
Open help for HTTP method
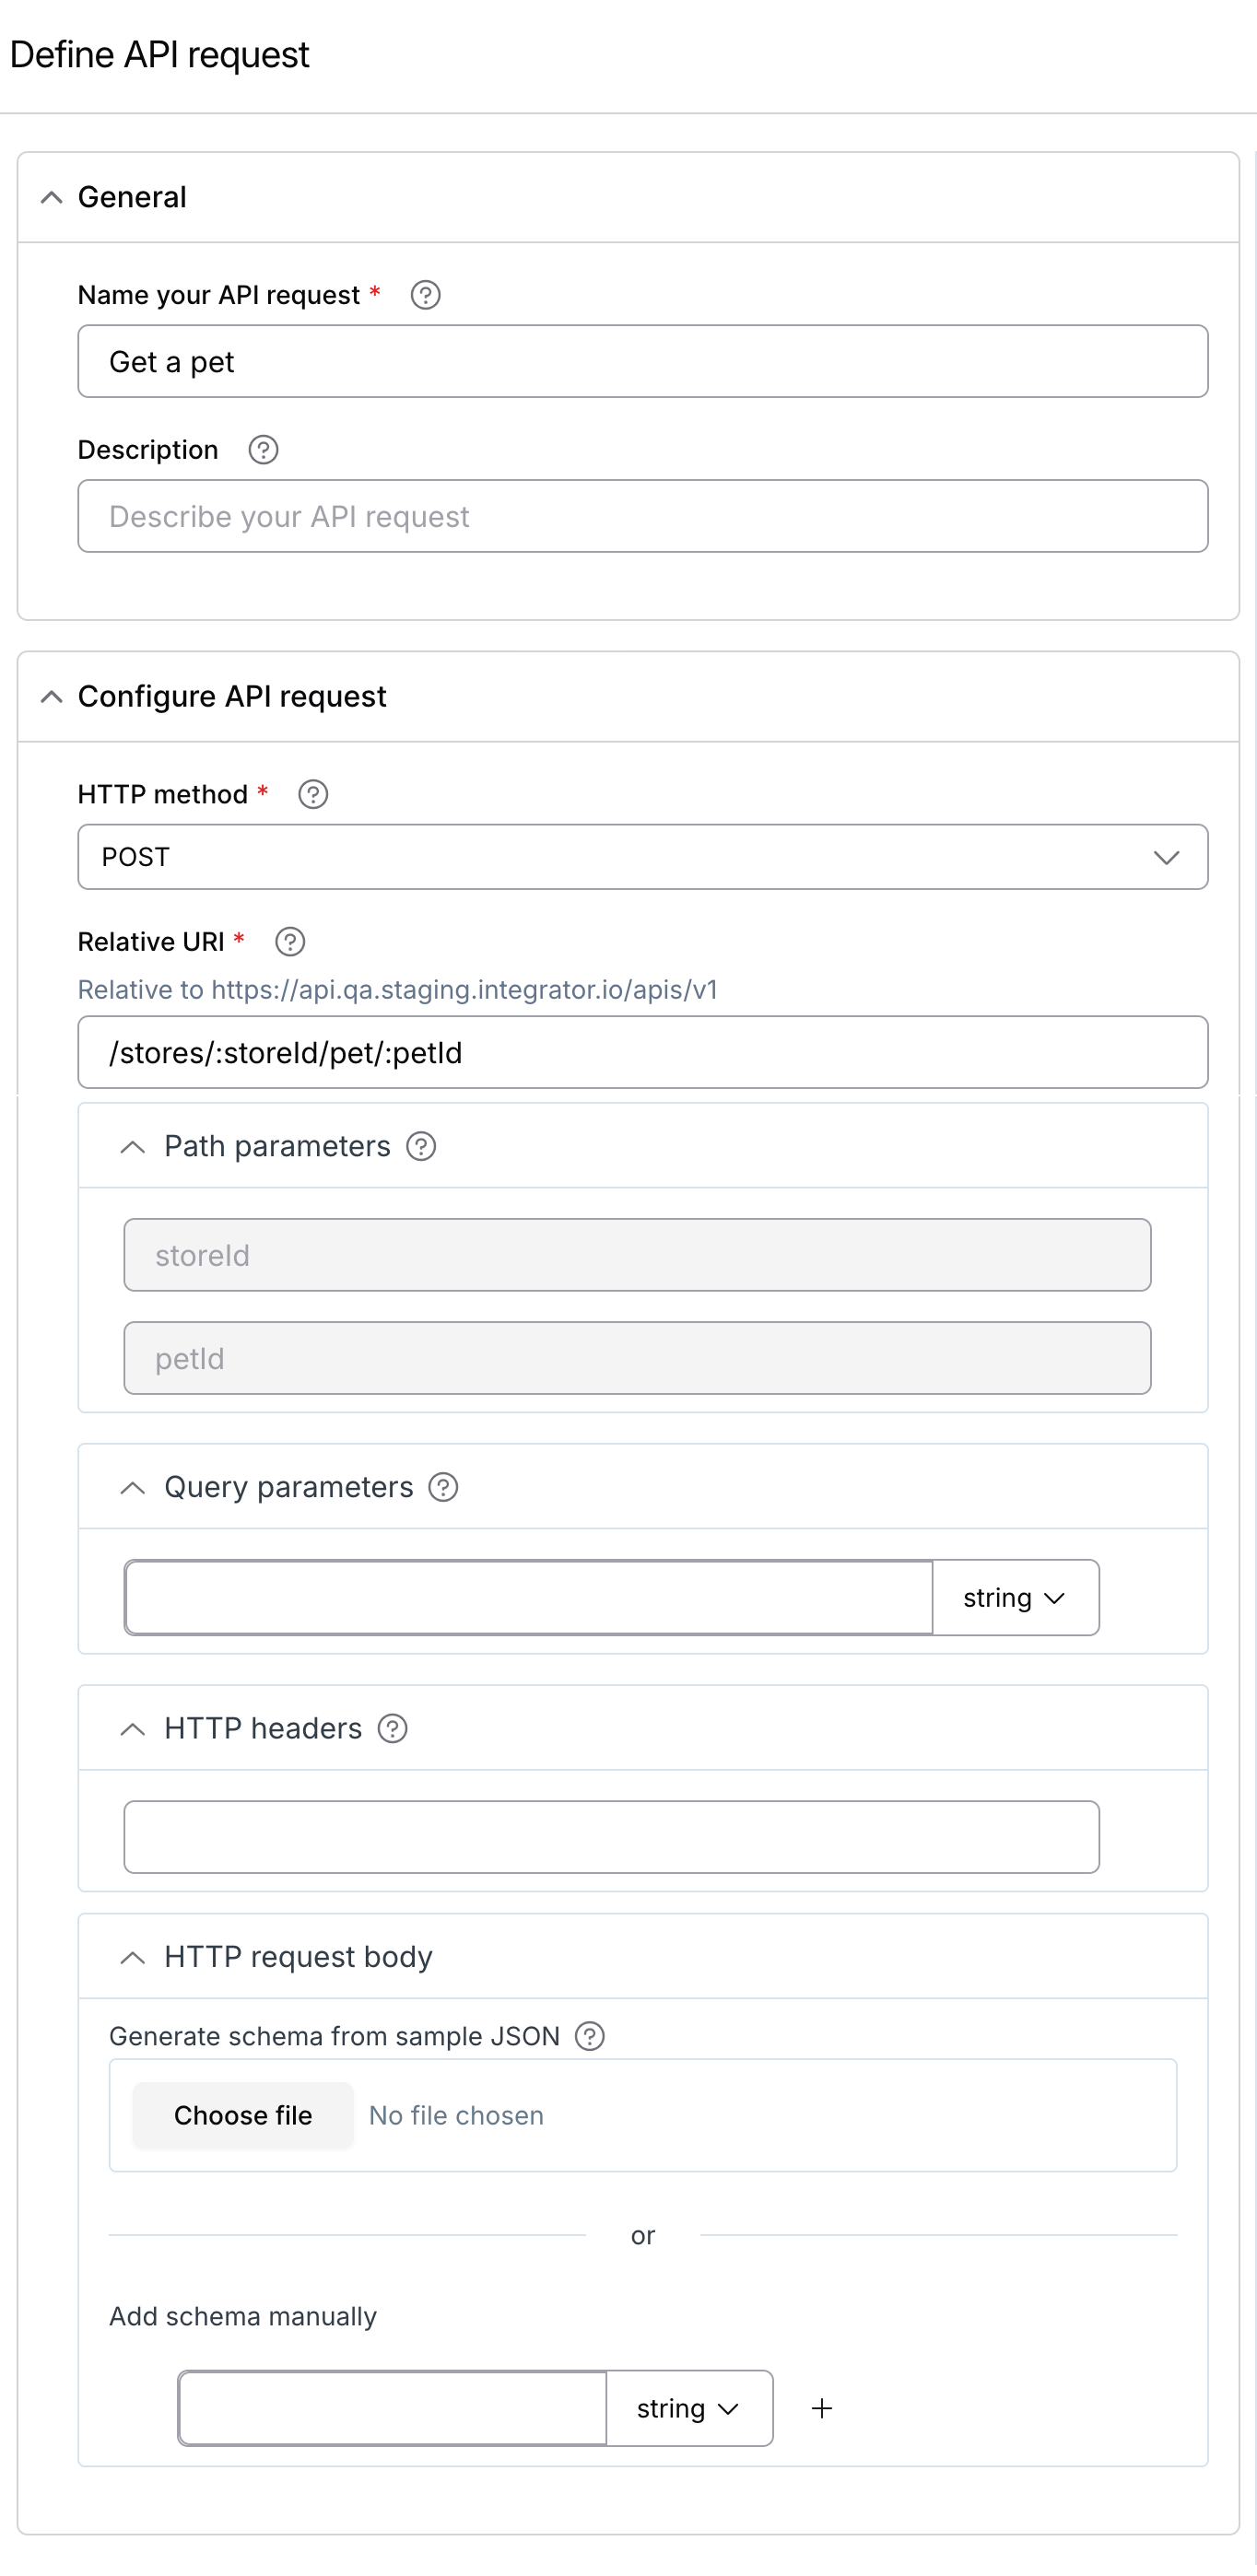[313, 794]
